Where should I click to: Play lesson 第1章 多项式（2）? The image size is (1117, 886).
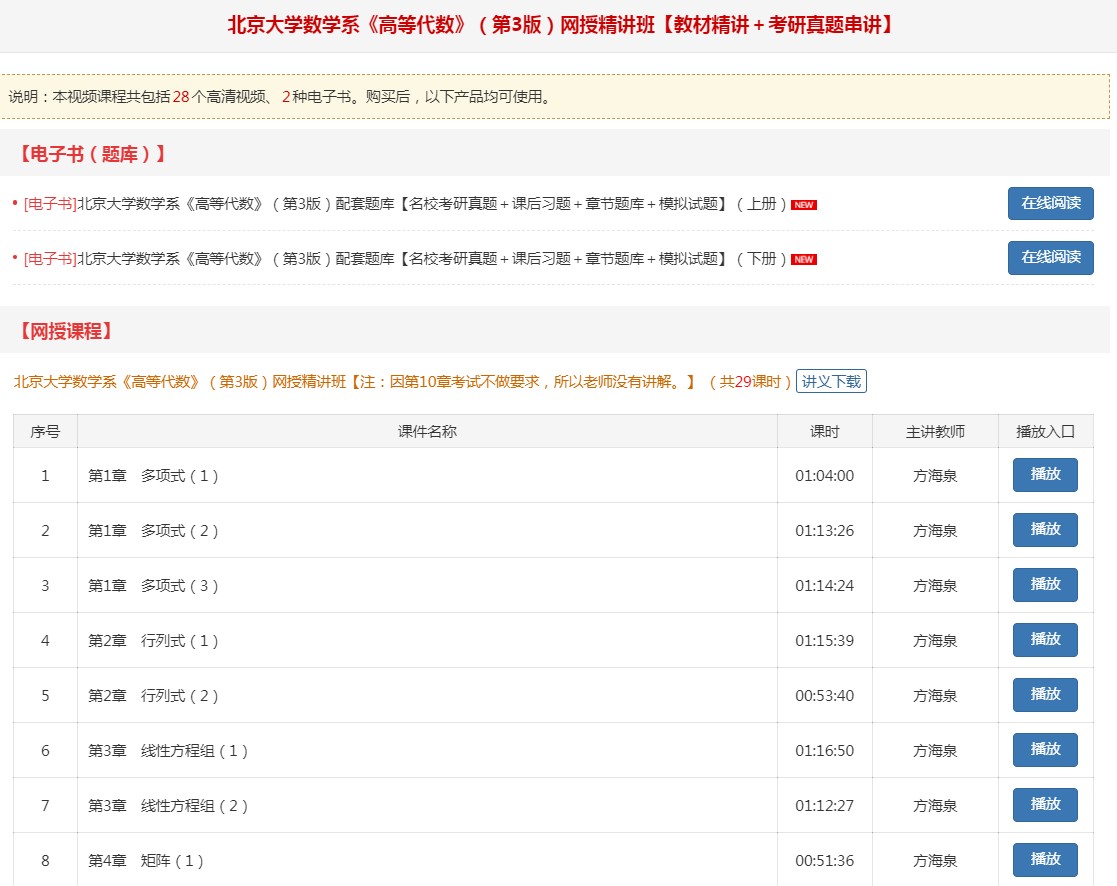(x=1045, y=529)
